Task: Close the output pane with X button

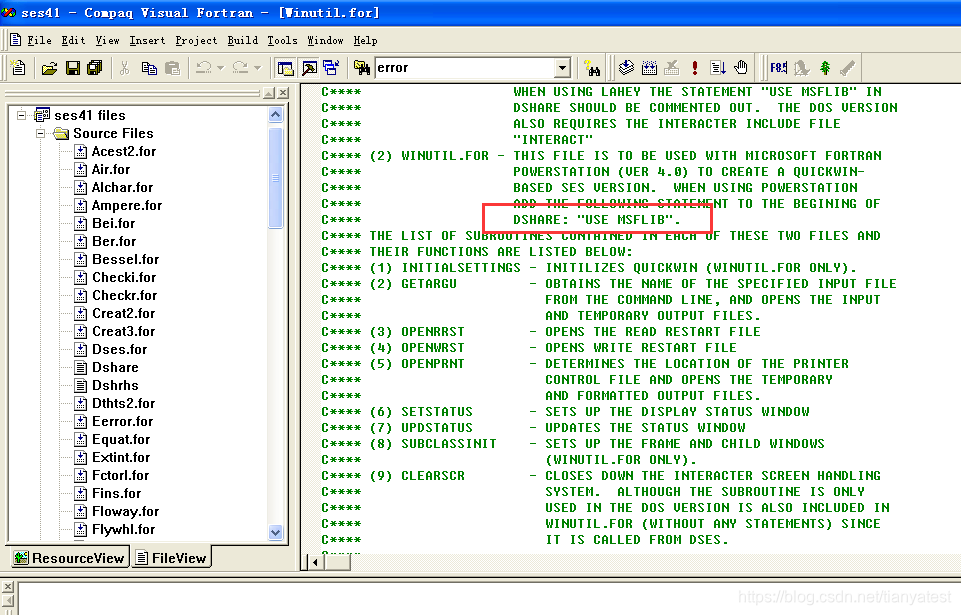Action: point(8,587)
